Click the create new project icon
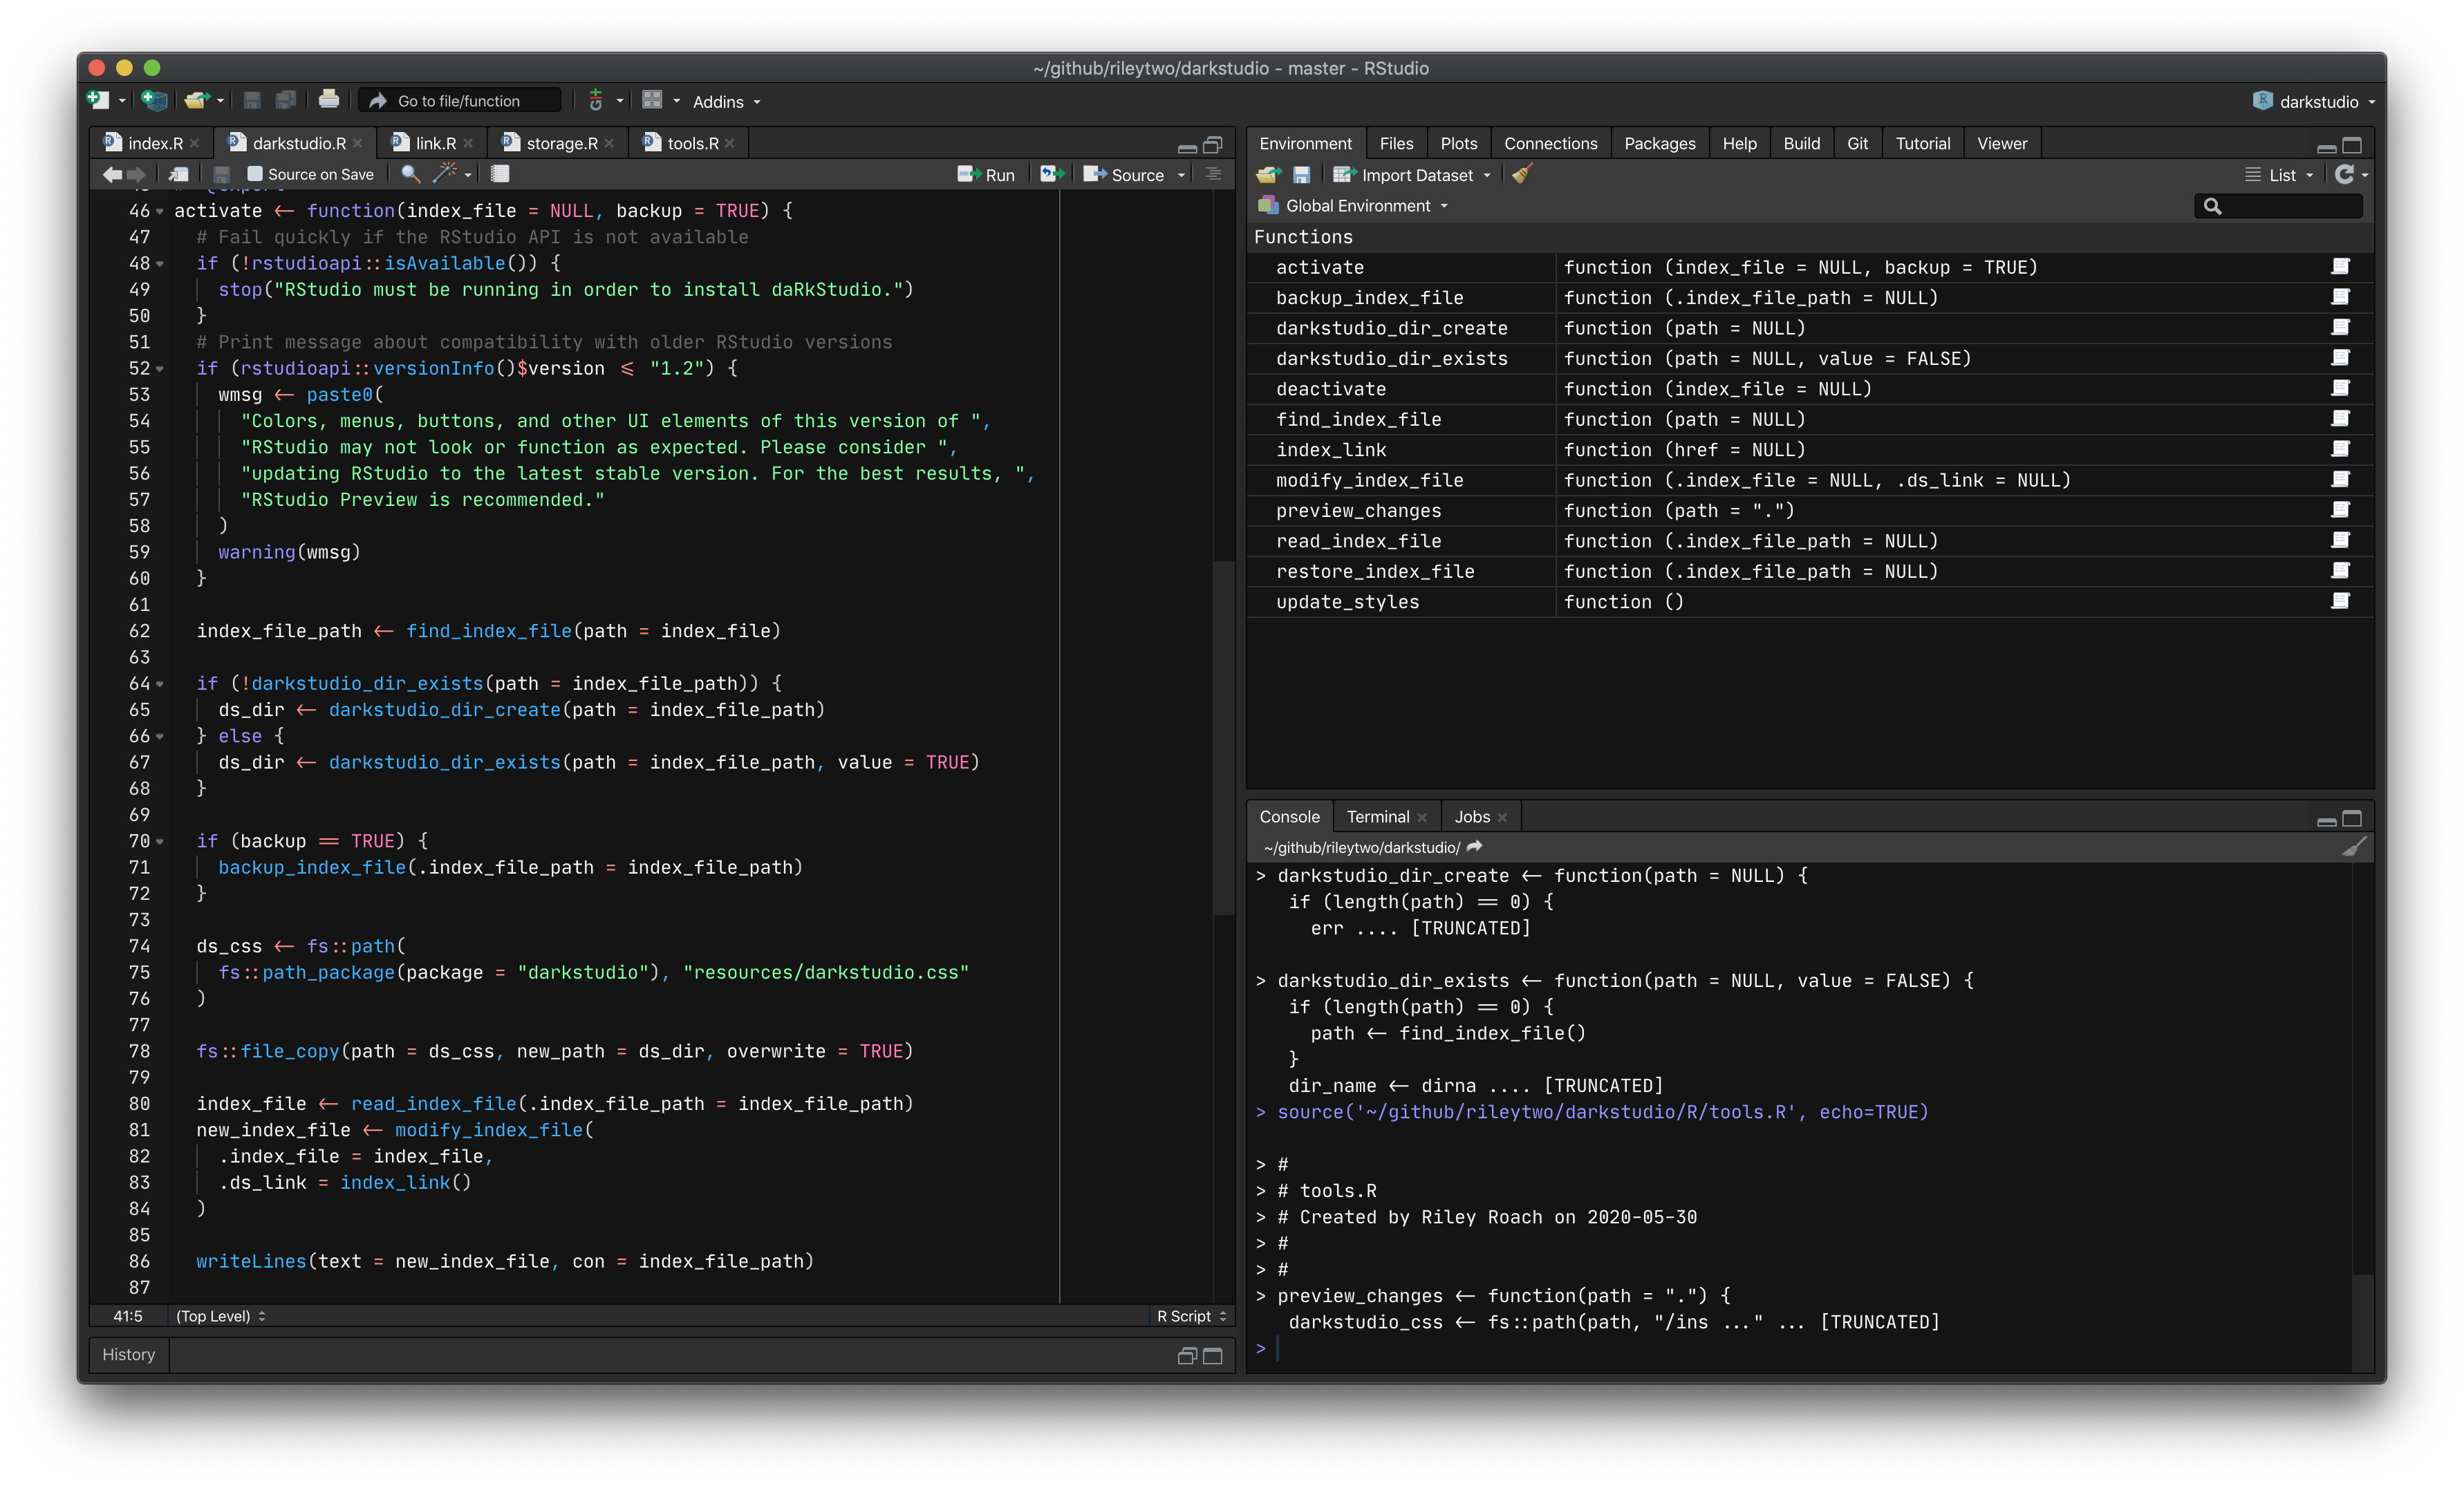 (x=154, y=101)
